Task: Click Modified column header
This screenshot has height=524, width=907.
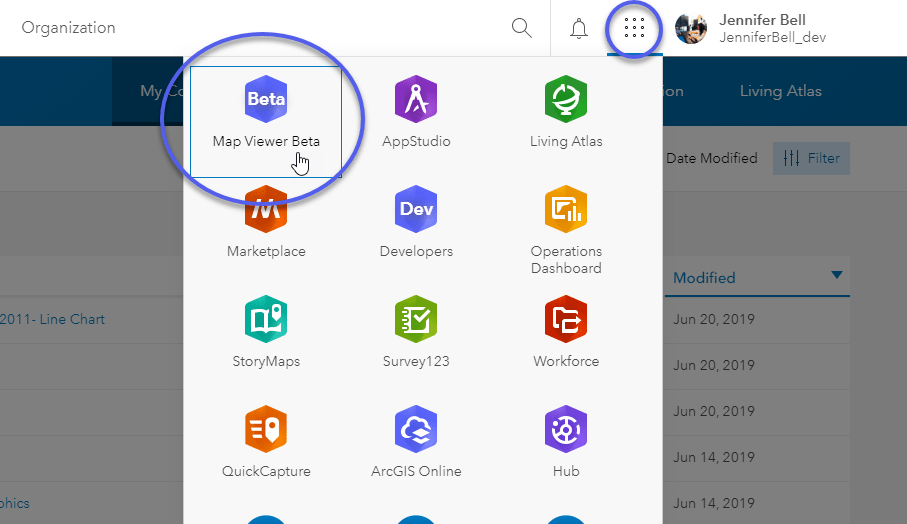Action: pyautogui.click(x=704, y=278)
